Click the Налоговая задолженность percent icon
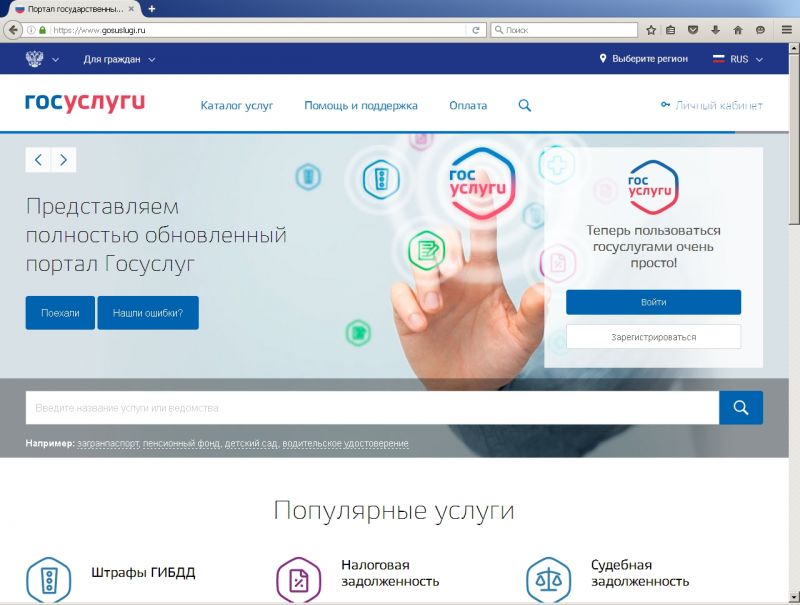This screenshot has width=800, height=605. (x=298, y=579)
